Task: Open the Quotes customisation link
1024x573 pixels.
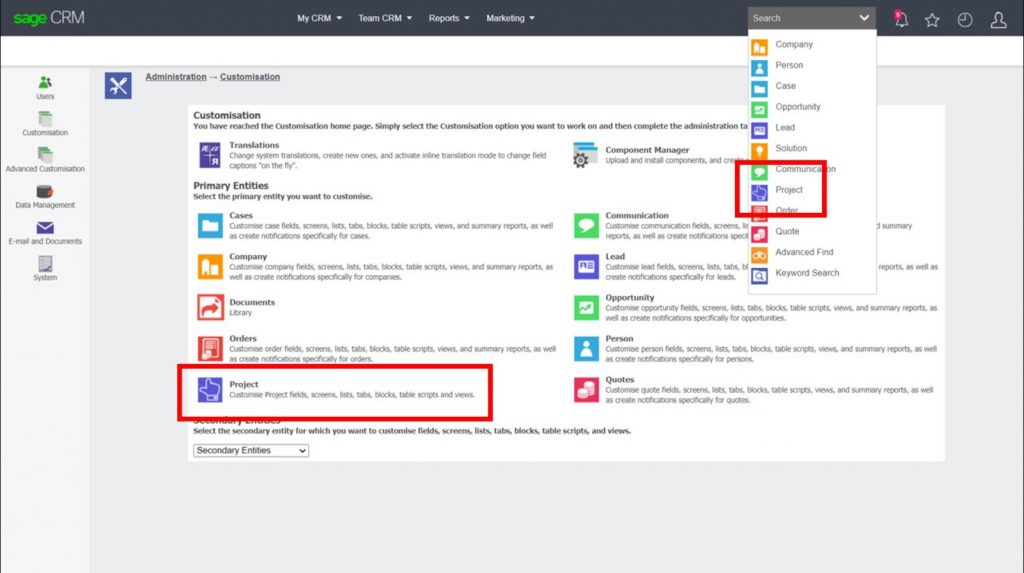Action: (620, 379)
